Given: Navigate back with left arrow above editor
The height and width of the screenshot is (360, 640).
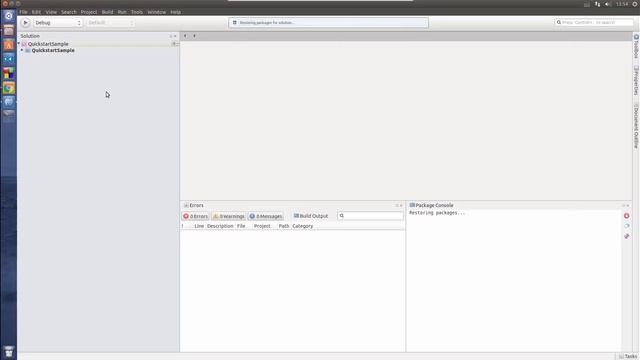Looking at the screenshot, I should (185, 36).
